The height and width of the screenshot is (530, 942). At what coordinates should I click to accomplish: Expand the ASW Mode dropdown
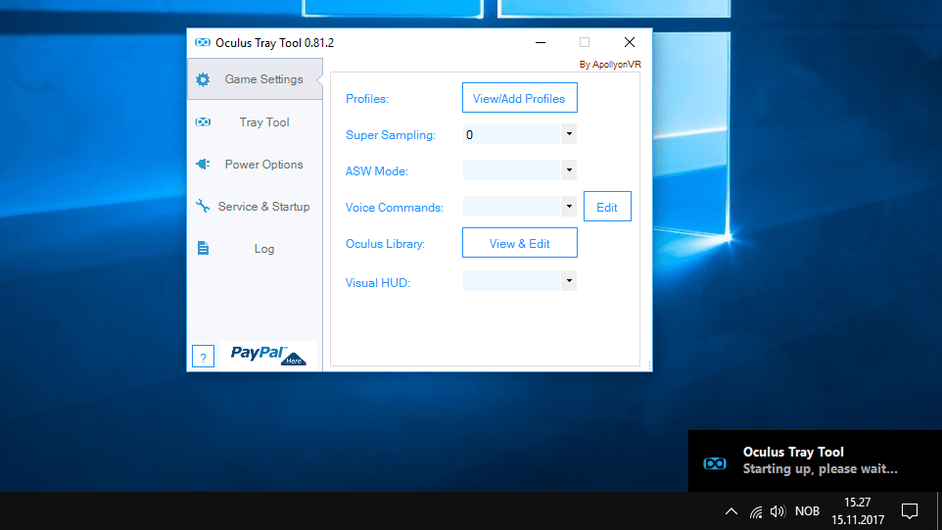pos(569,170)
